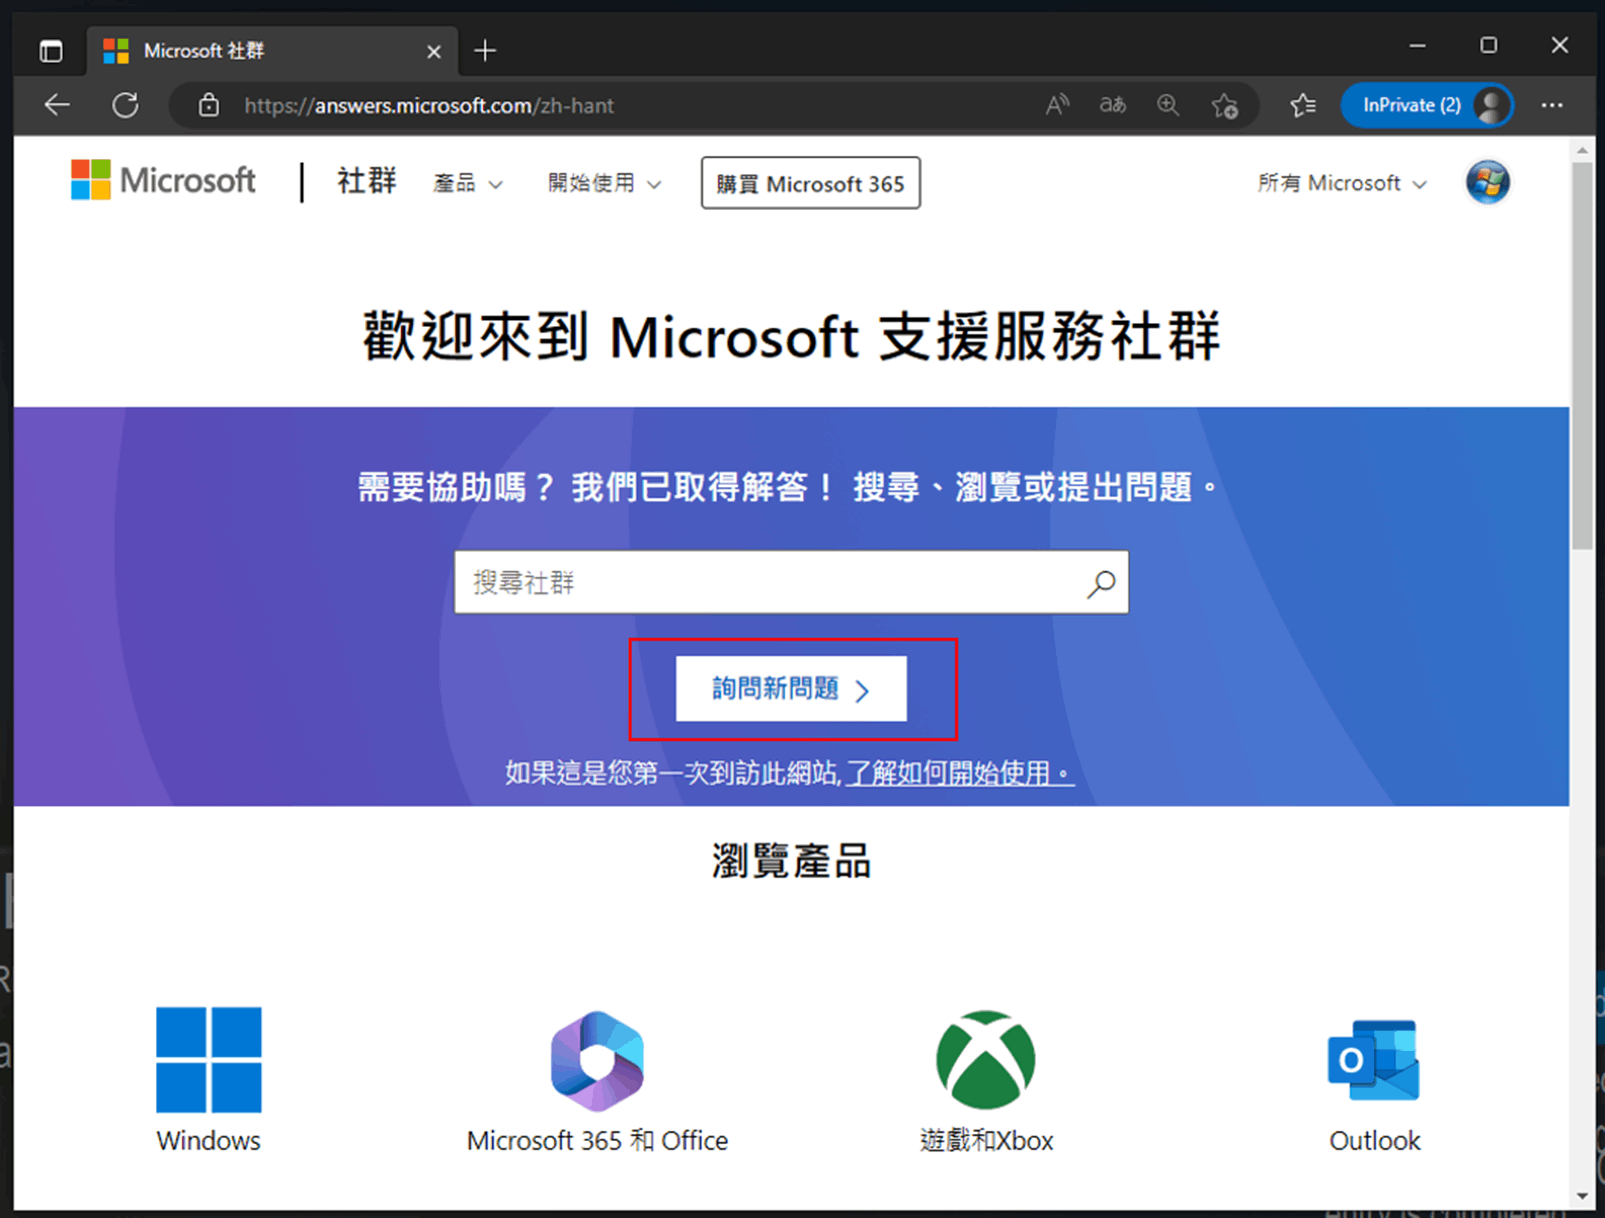Open tab actions menu icon in title bar
Viewport: 1605px width, 1218px height.
tap(51, 51)
